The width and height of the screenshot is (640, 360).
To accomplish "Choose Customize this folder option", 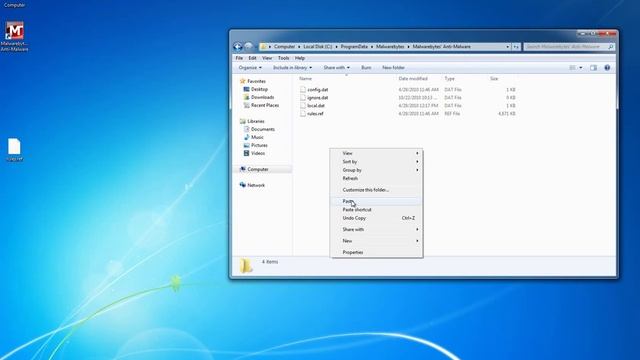I will (x=376, y=190).
